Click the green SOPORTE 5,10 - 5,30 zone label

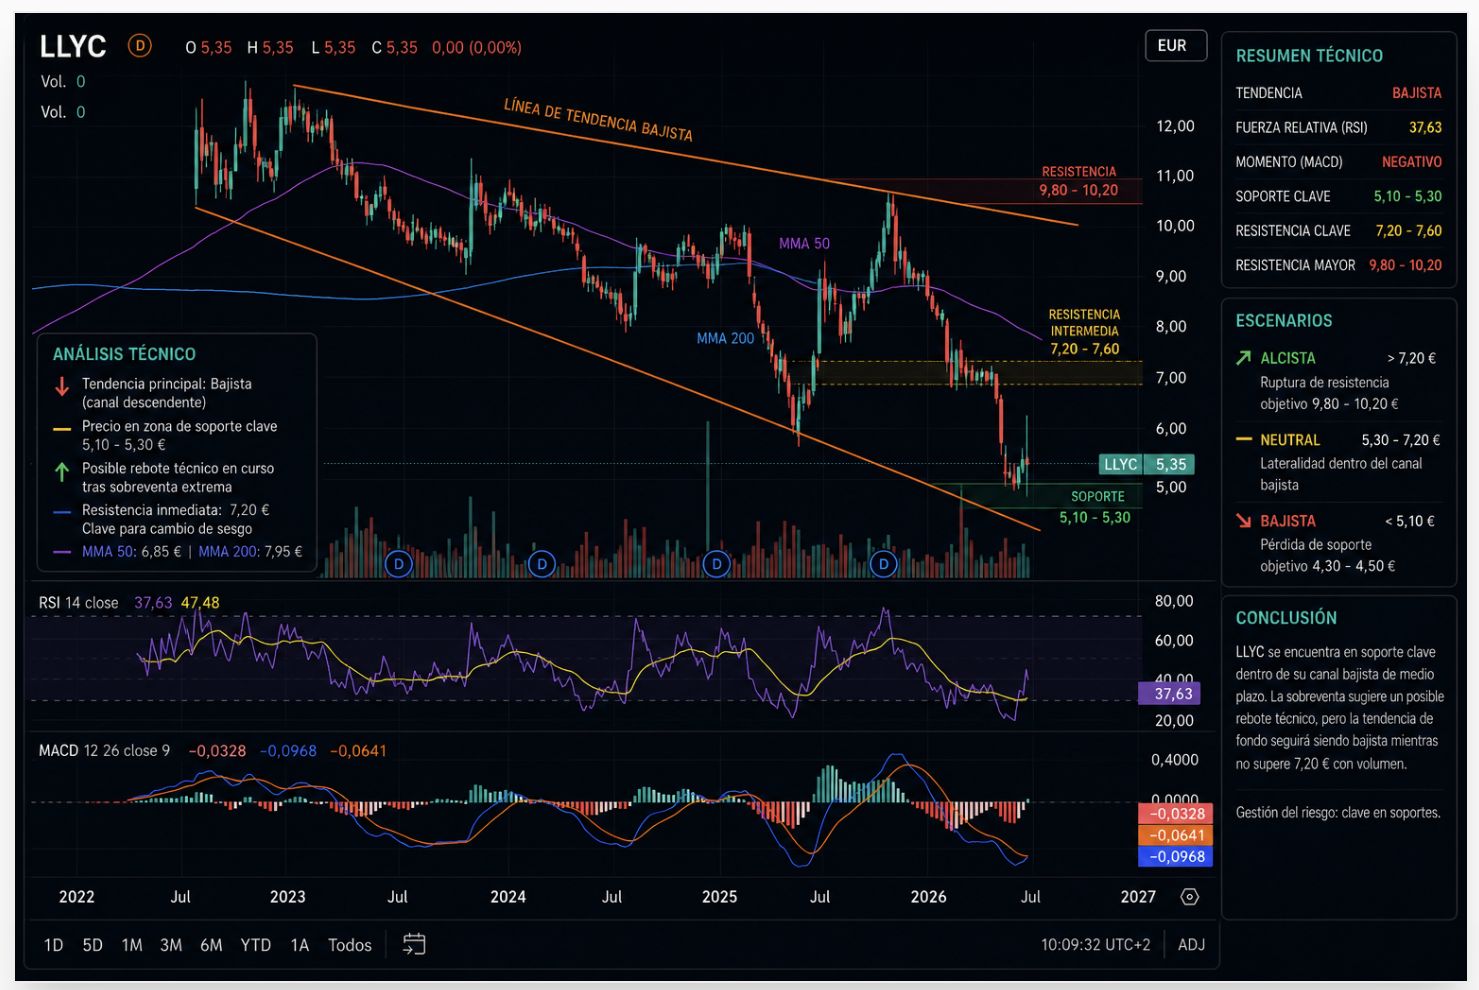point(1096,507)
